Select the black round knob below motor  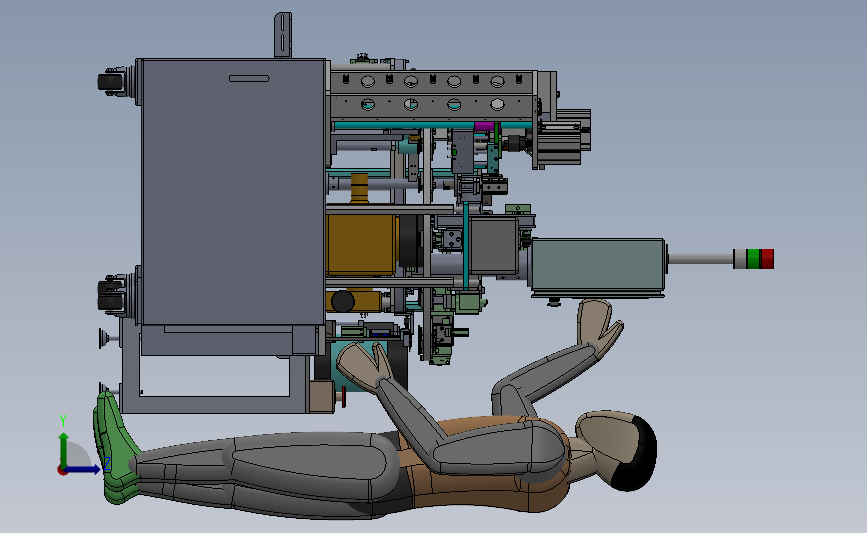pos(343,301)
